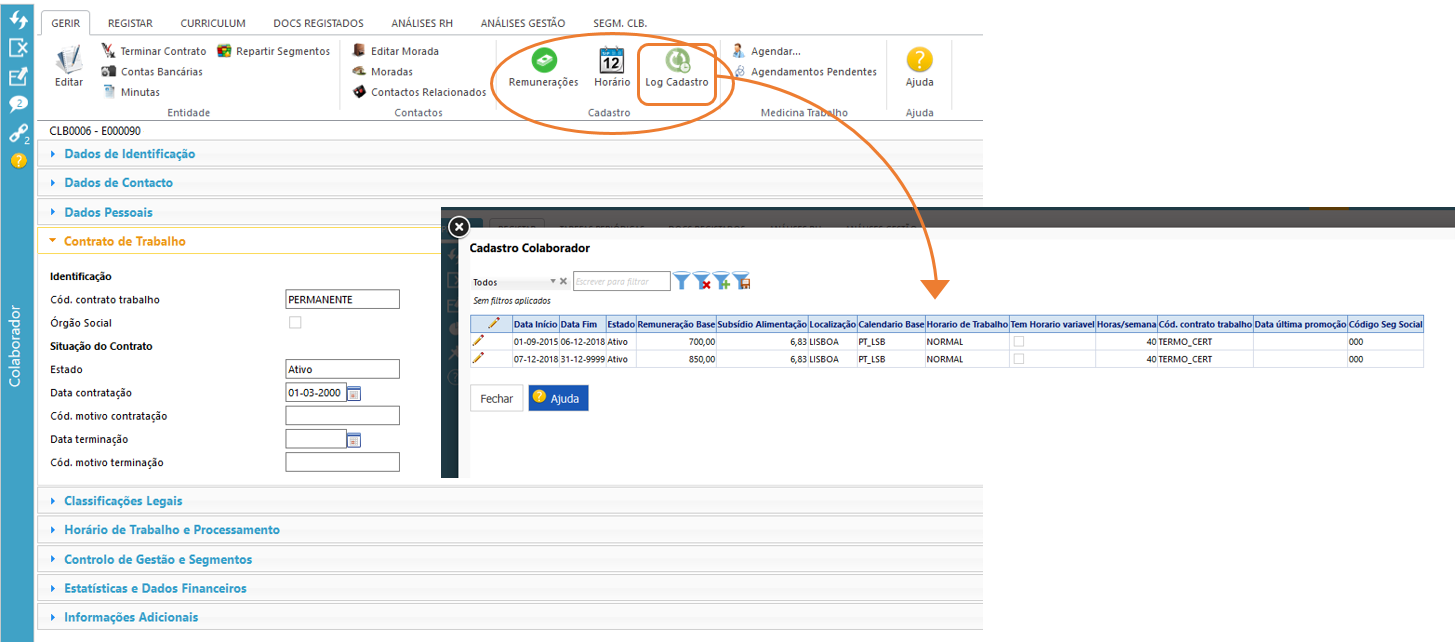Image resolution: width=1455 pixels, height=642 pixels.
Task: Click the blue Ajuda button in dialog
Action: pyautogui.click(x=559, y=398)
